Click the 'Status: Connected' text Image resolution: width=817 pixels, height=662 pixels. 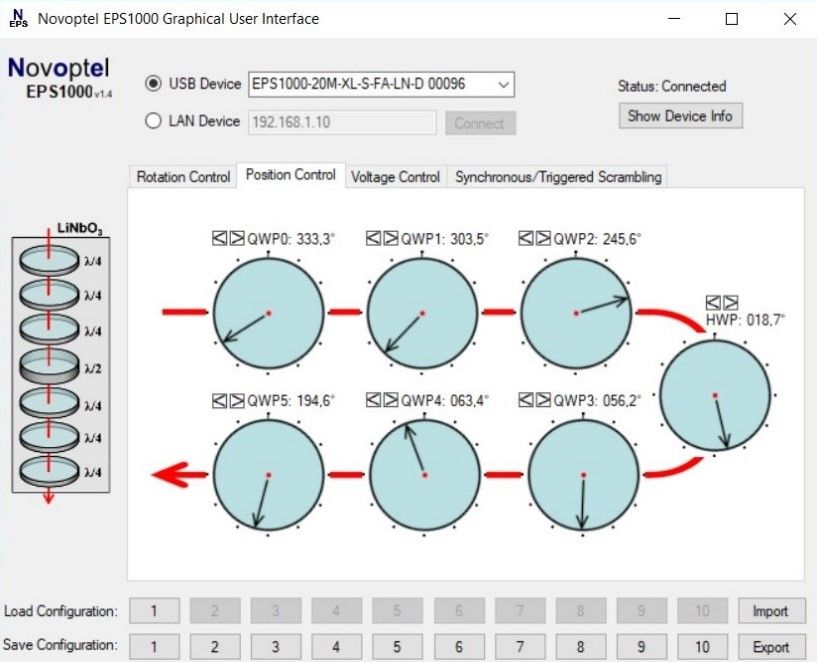coord(672,86)
